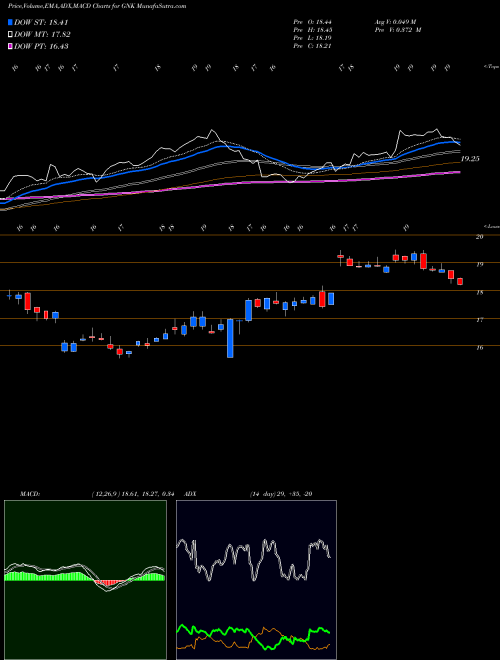
Task: Click the 'MACD:' panel heading
Action: coord(29,494)
